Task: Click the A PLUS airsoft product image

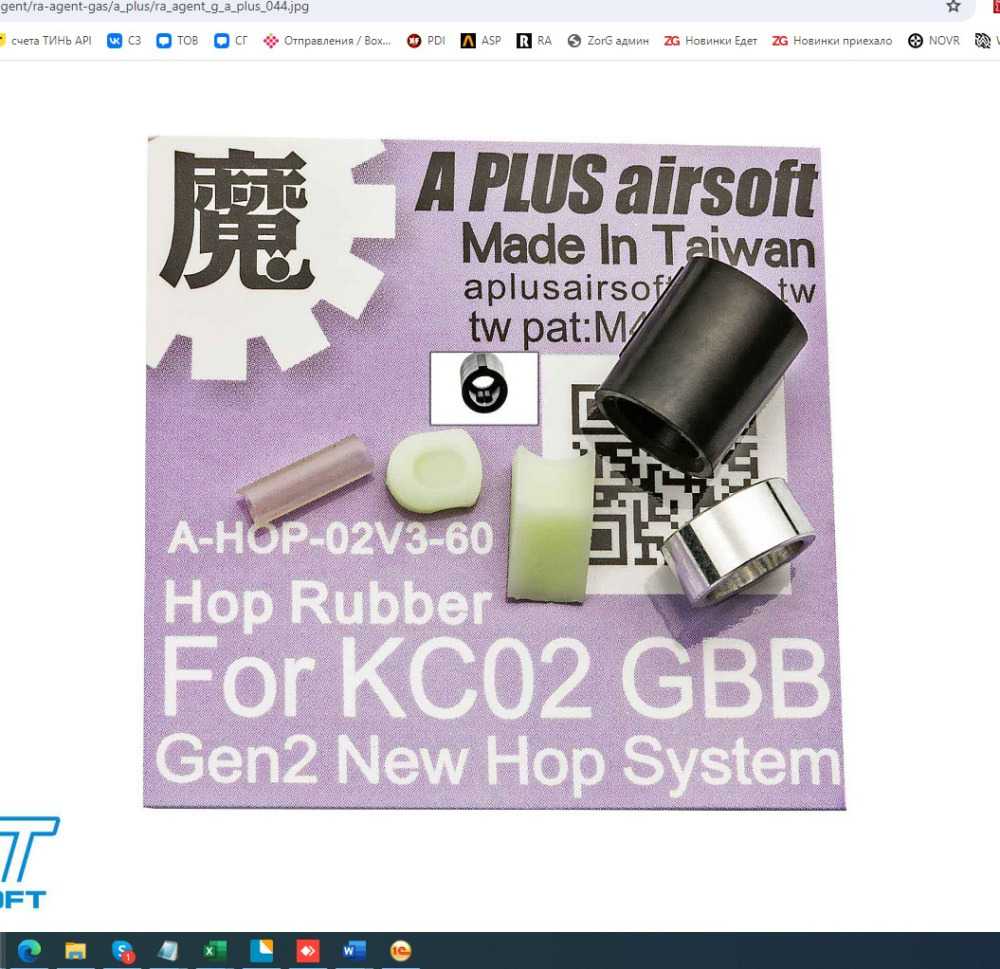Action: tap(495, 473)
